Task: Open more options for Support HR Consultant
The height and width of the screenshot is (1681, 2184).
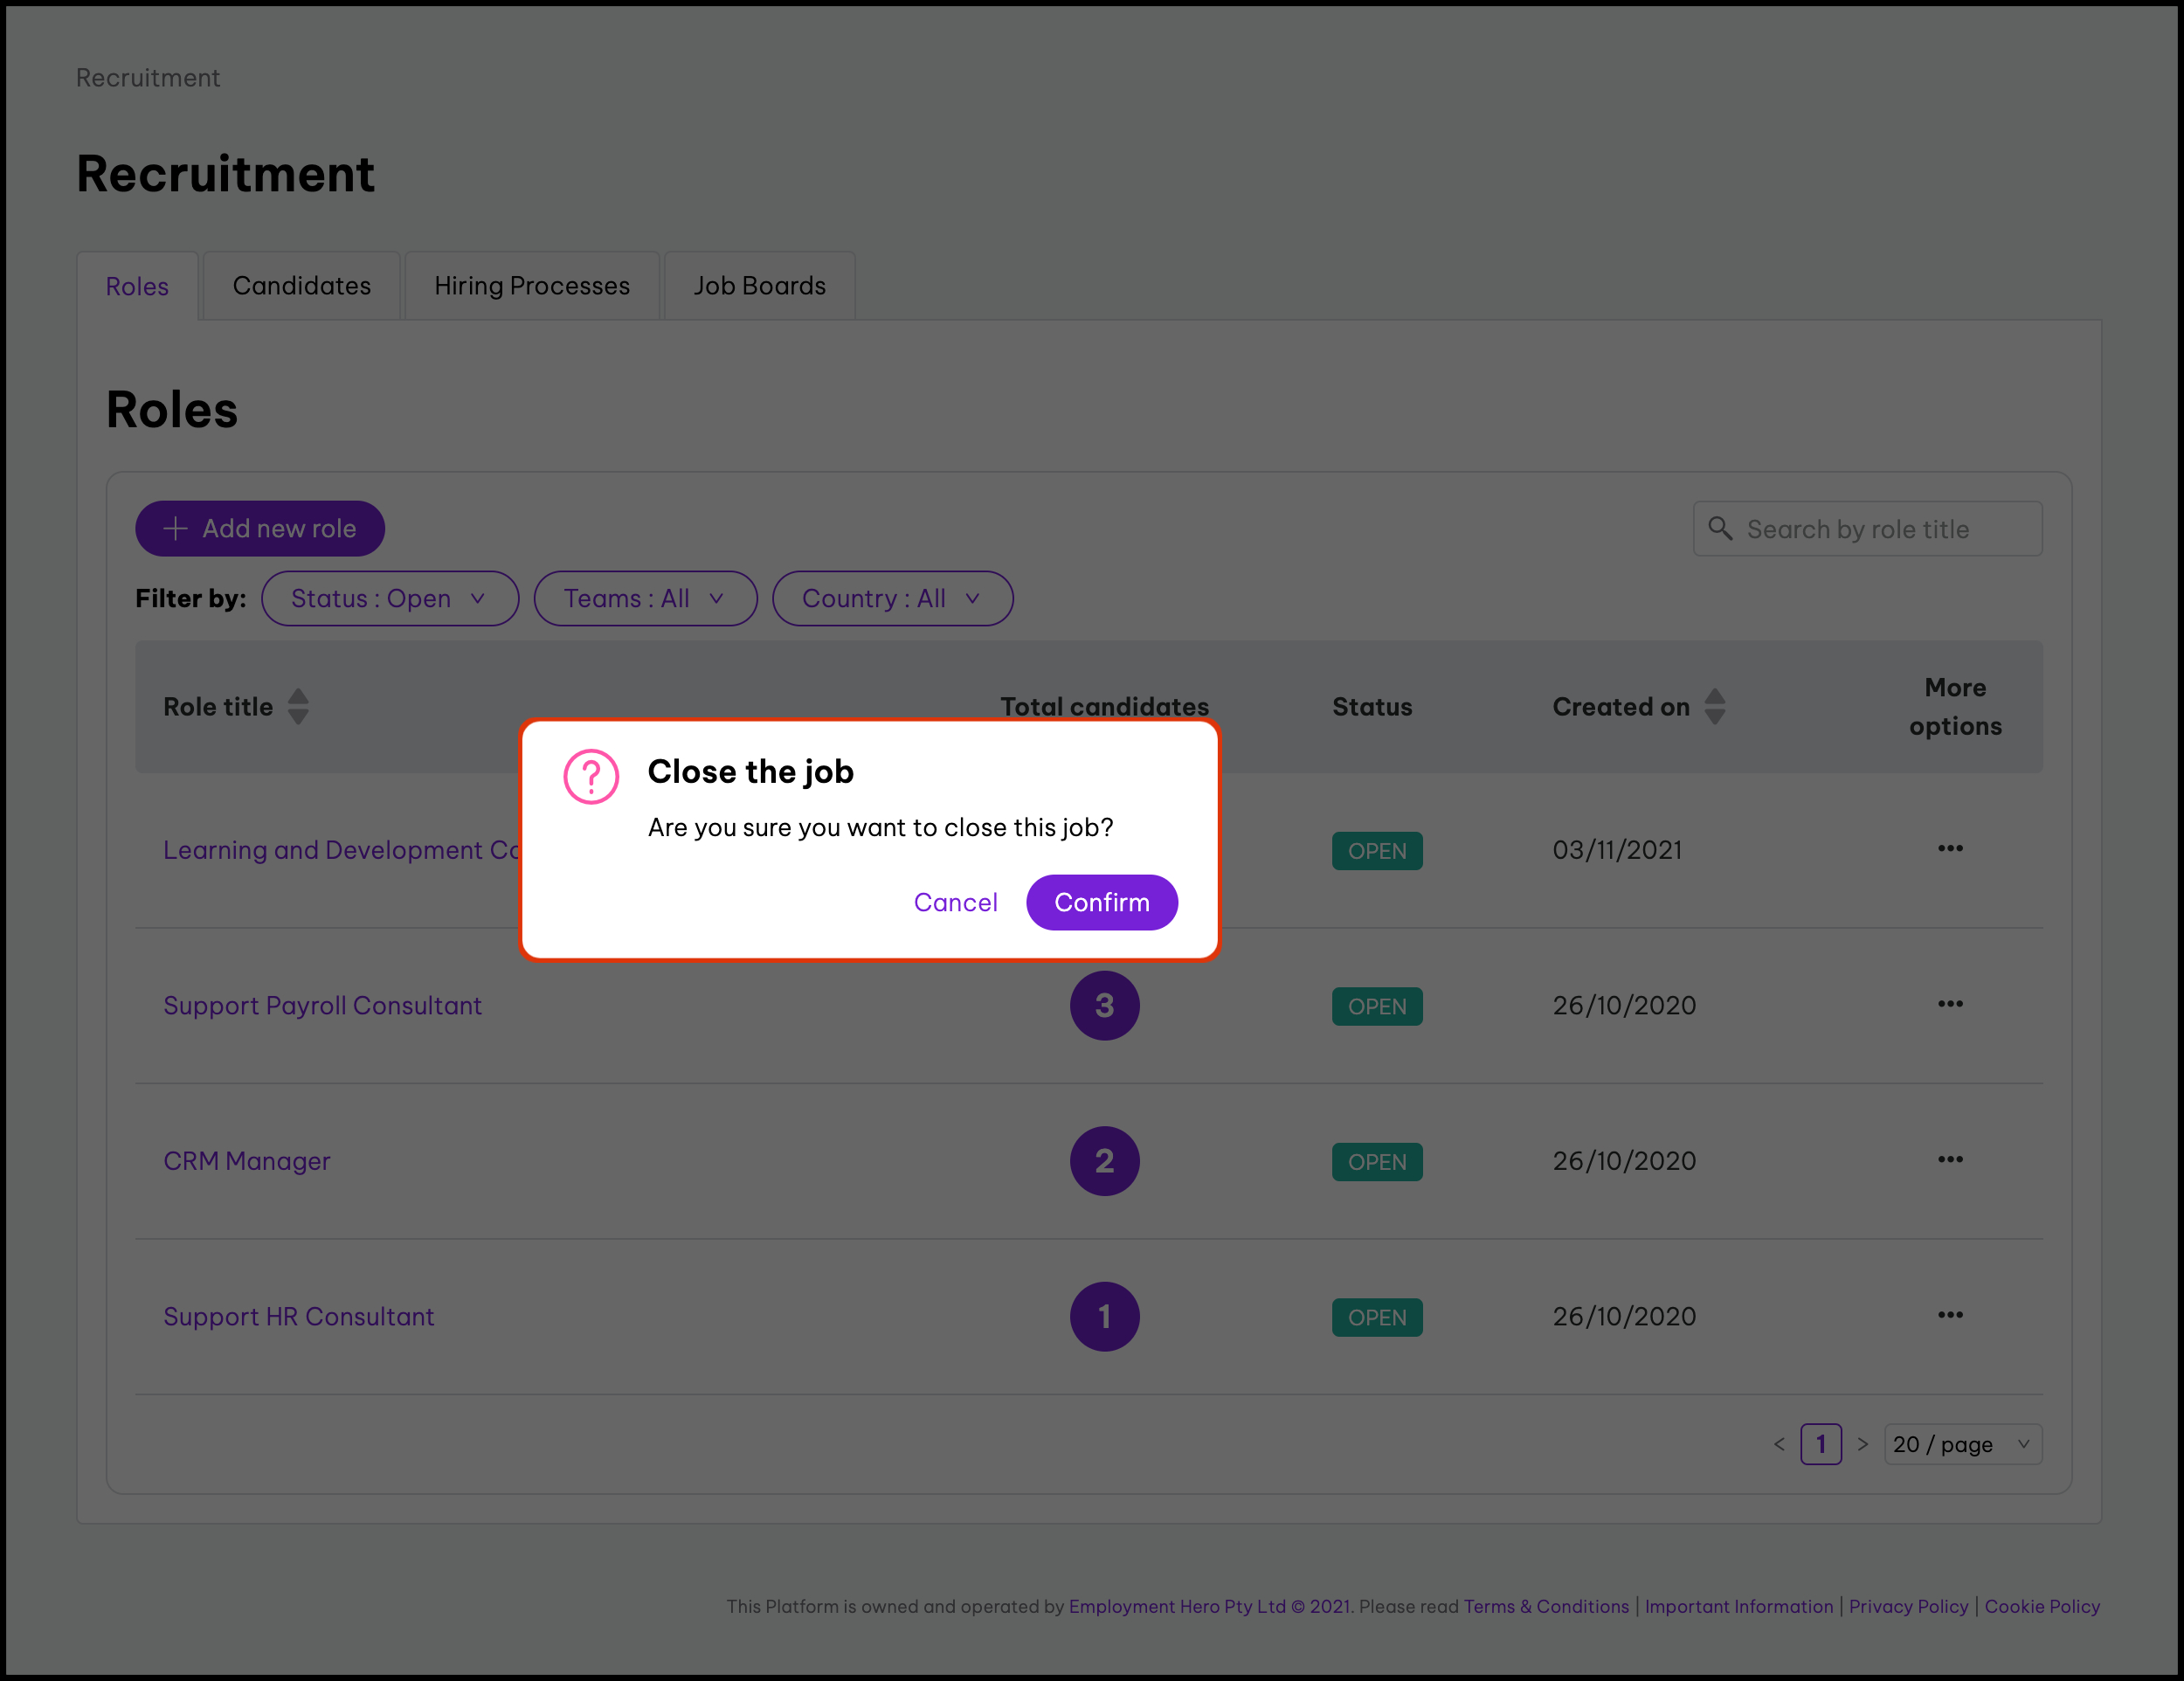Action: 1949,1315
